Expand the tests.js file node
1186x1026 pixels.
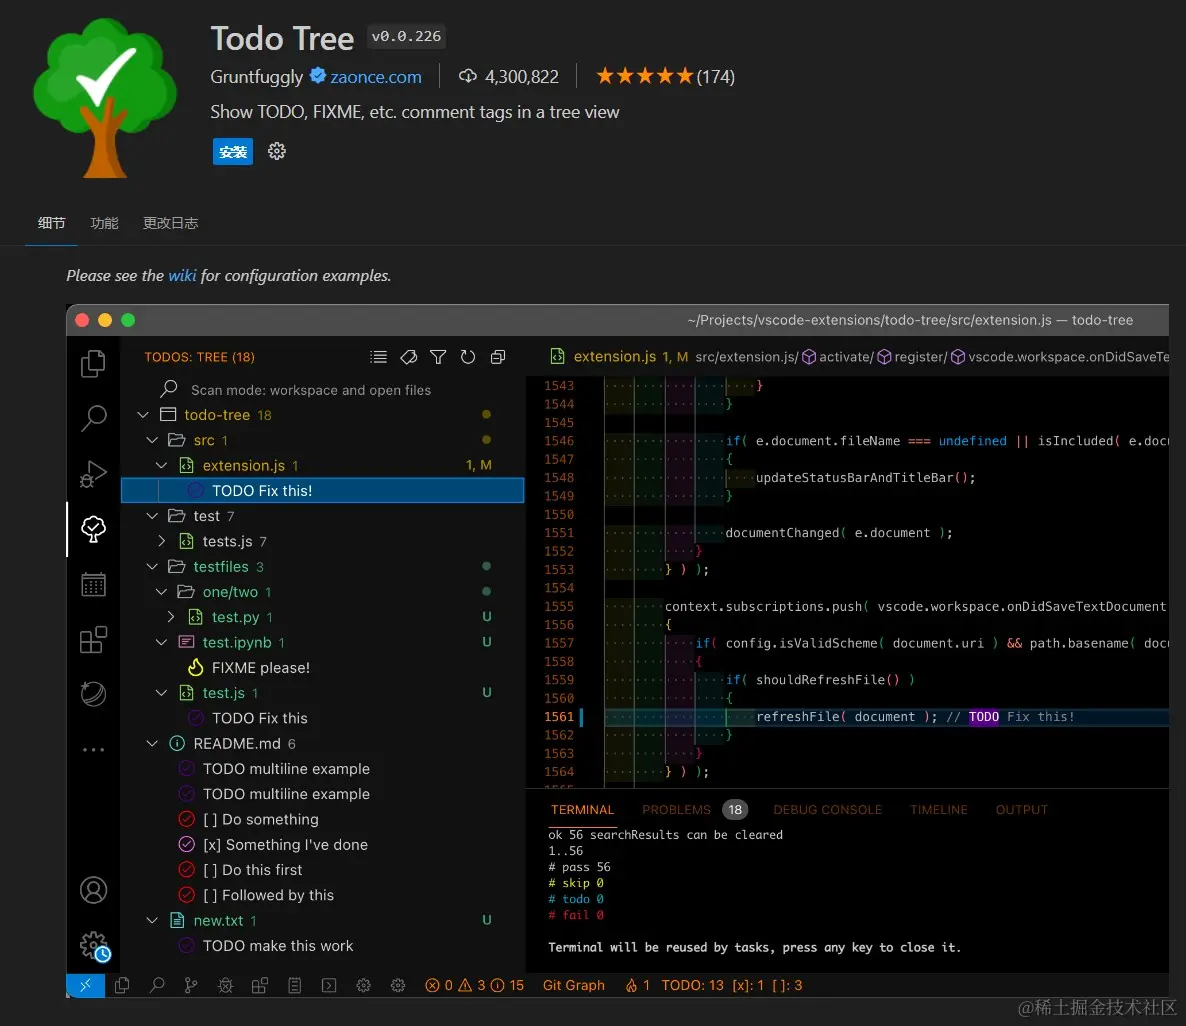[x=161, y=541]
